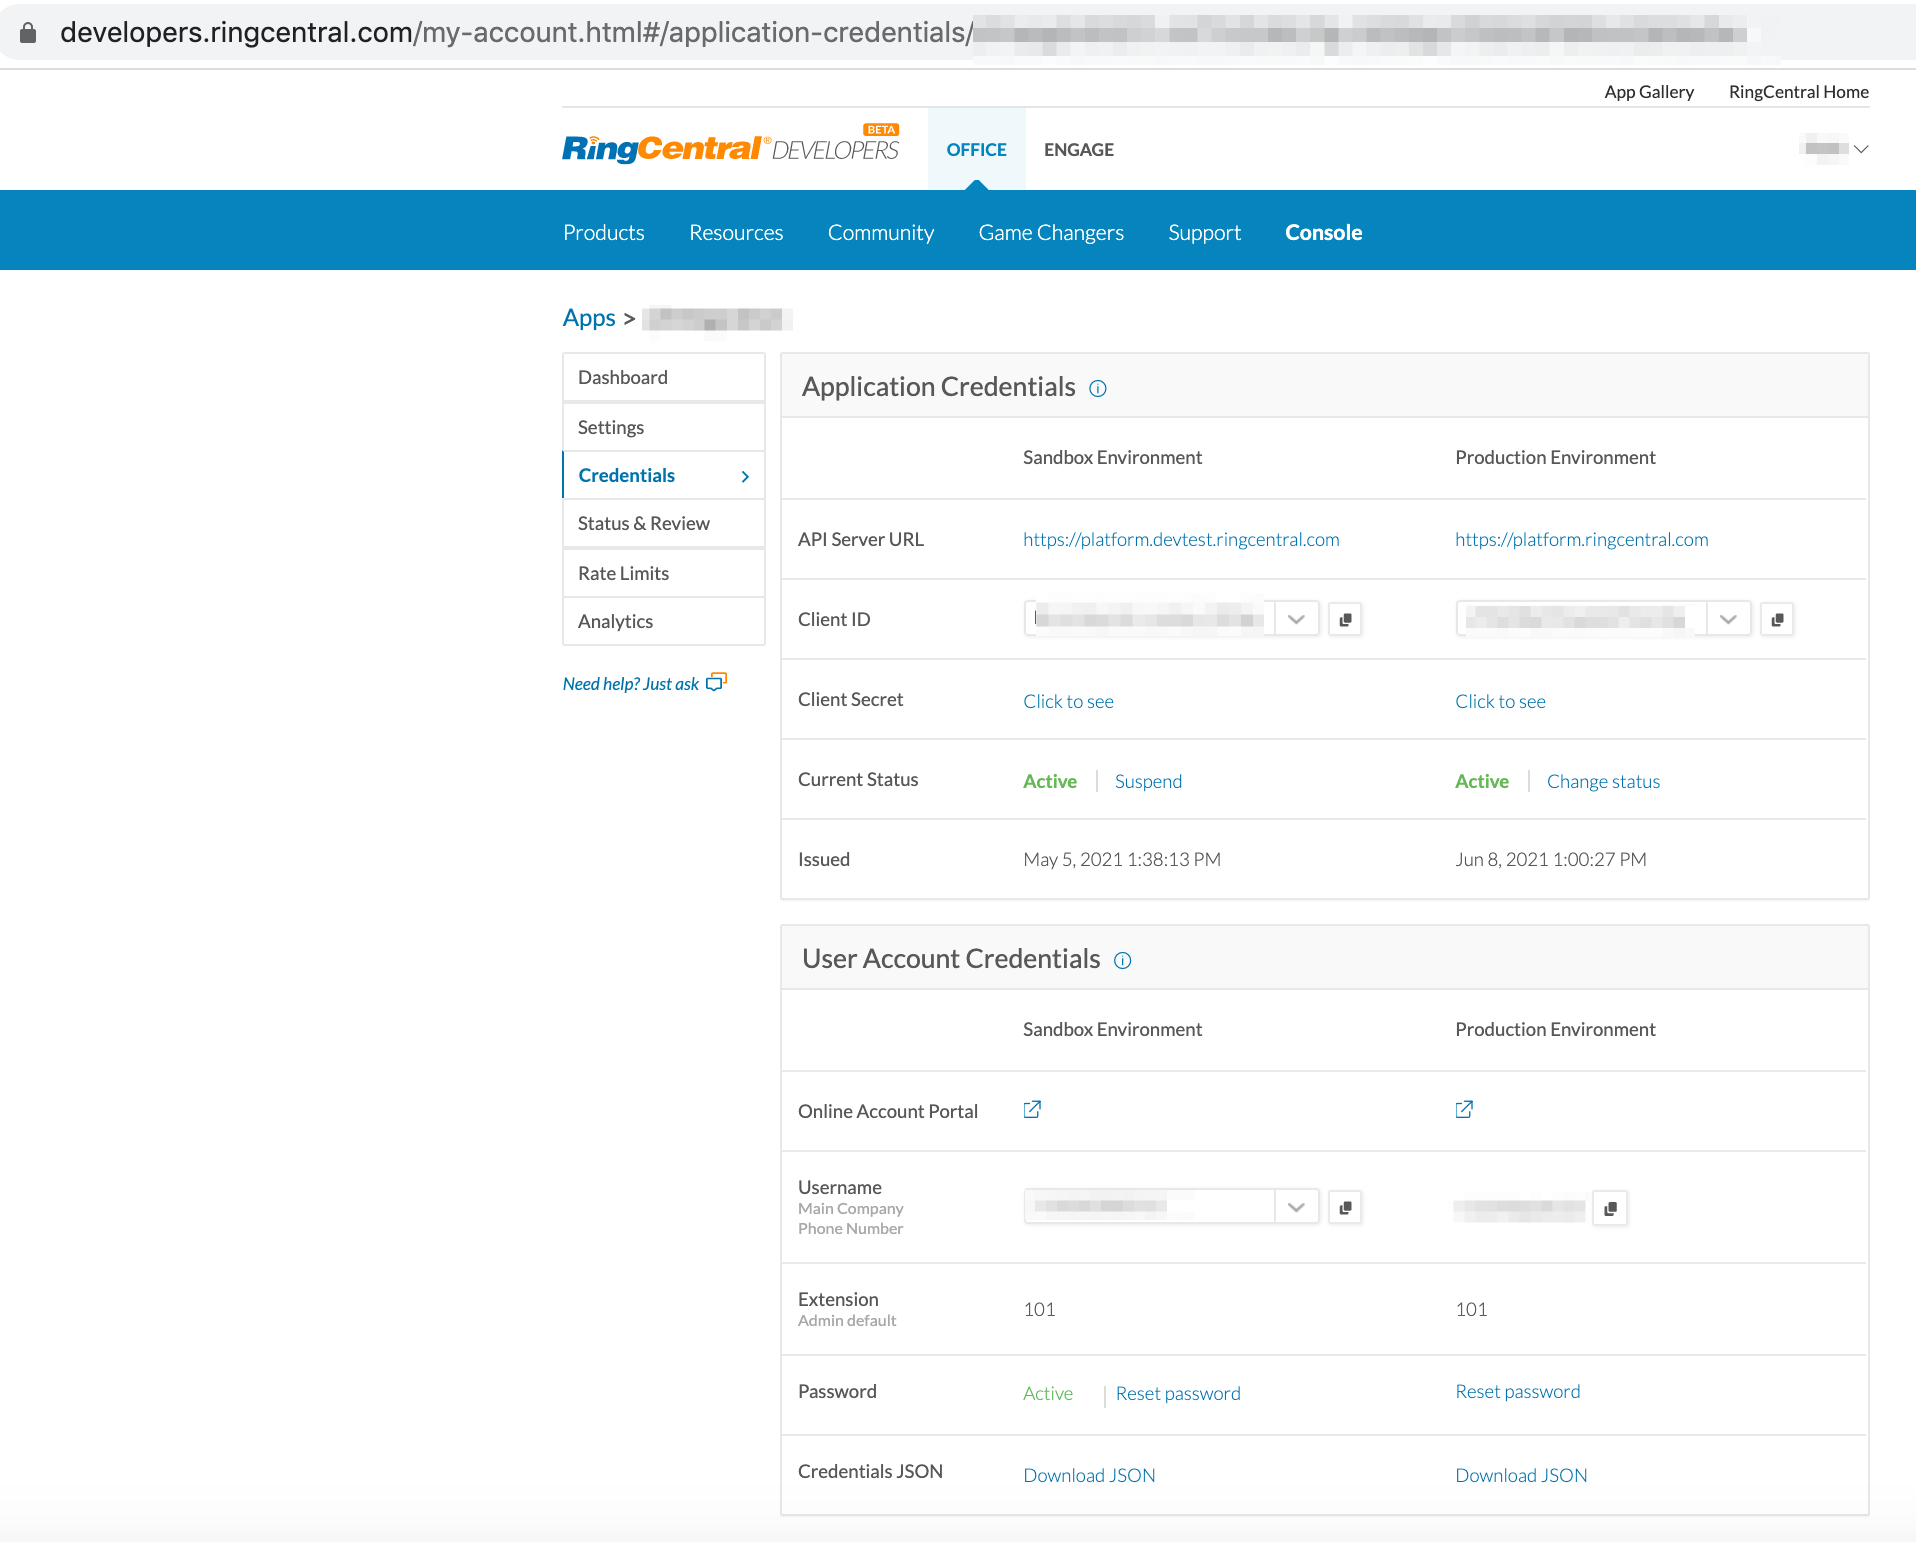Switch to the OFFICE tab
The image size is (1916, 1542).
tap(977, 149)
